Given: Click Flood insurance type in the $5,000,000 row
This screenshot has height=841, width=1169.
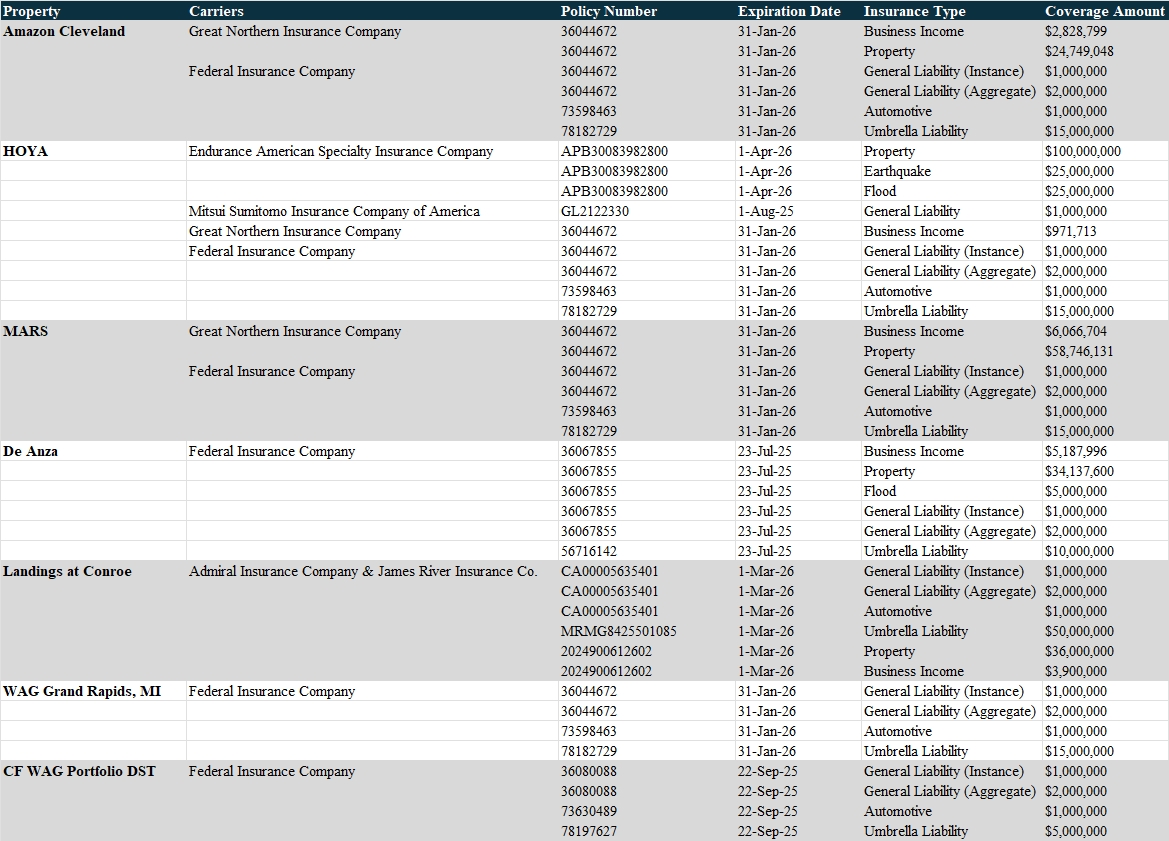Looking at the screenshot, I should pyautogui.click(x=880, y=491).
